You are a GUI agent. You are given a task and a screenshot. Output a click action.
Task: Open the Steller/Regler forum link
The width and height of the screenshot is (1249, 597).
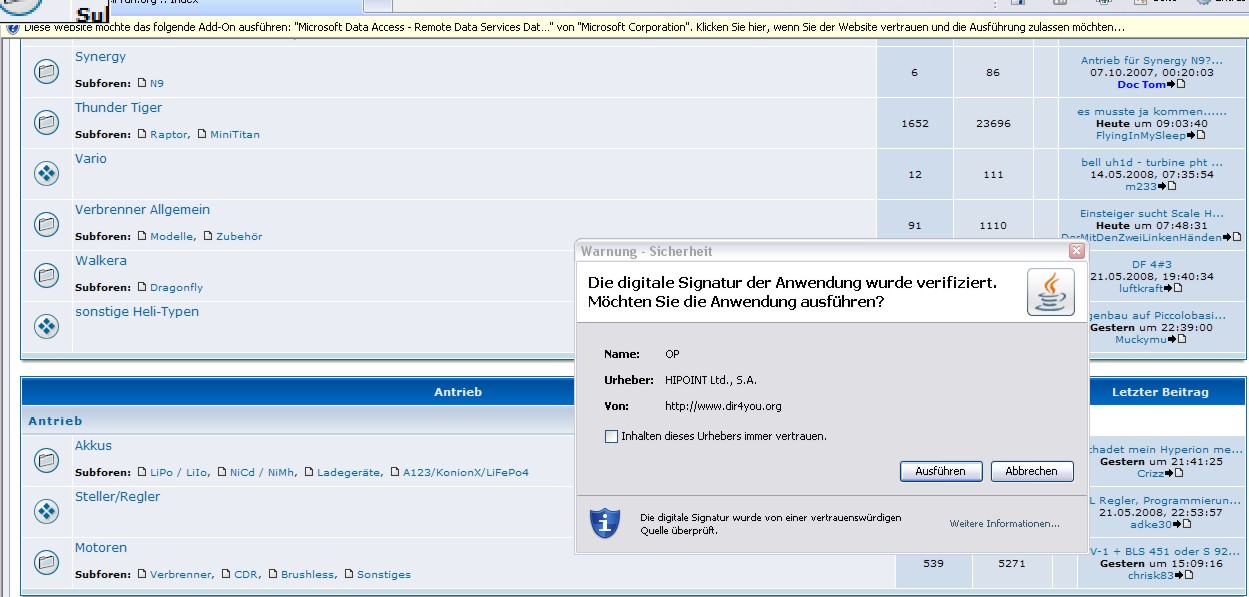click(117, 497)
